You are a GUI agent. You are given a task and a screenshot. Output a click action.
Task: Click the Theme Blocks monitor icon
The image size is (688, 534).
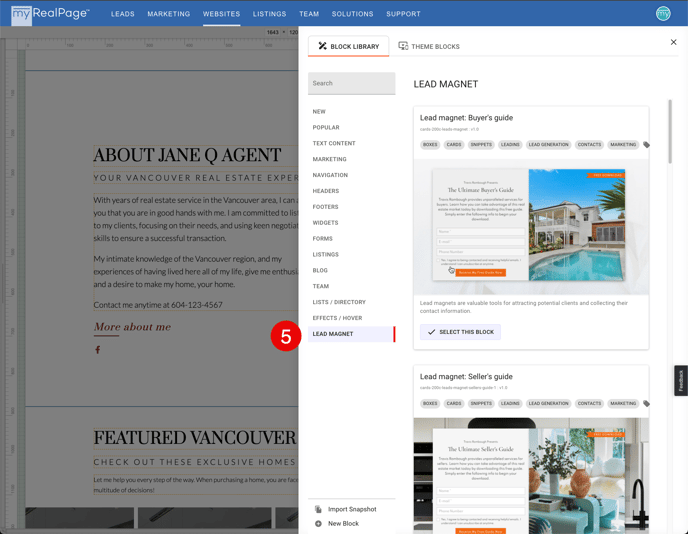click(403, 46)
